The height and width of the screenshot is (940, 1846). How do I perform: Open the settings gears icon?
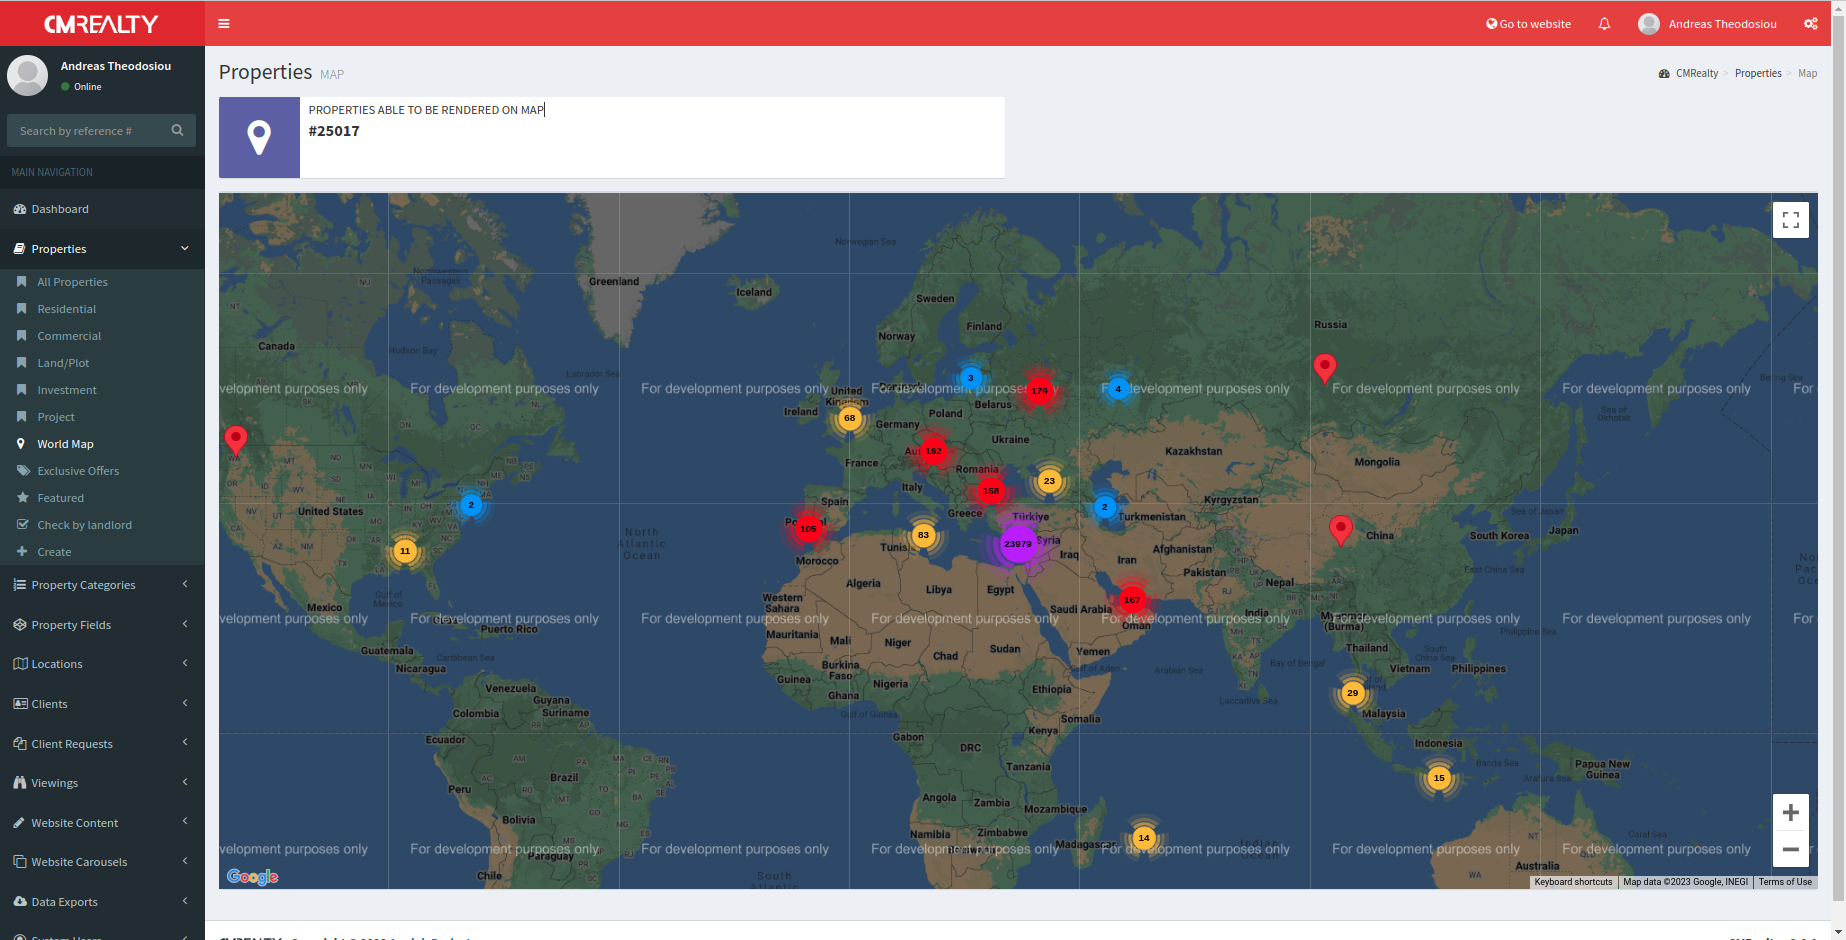coord(1810,24)
